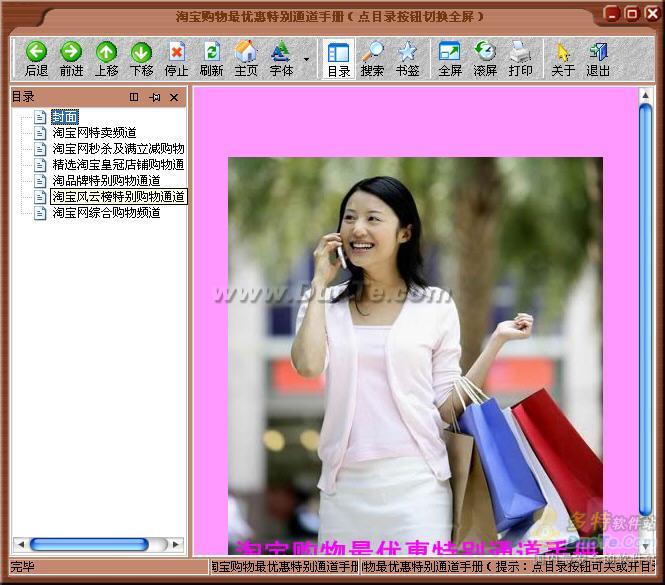665x585 pixels.
Task: Click the 字体 font icon
Action: tap(281, 51)
